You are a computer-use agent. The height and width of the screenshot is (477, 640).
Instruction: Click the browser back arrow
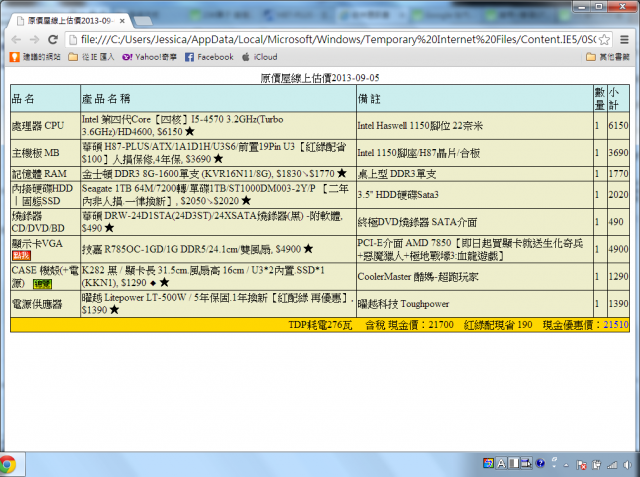[16, 40]
